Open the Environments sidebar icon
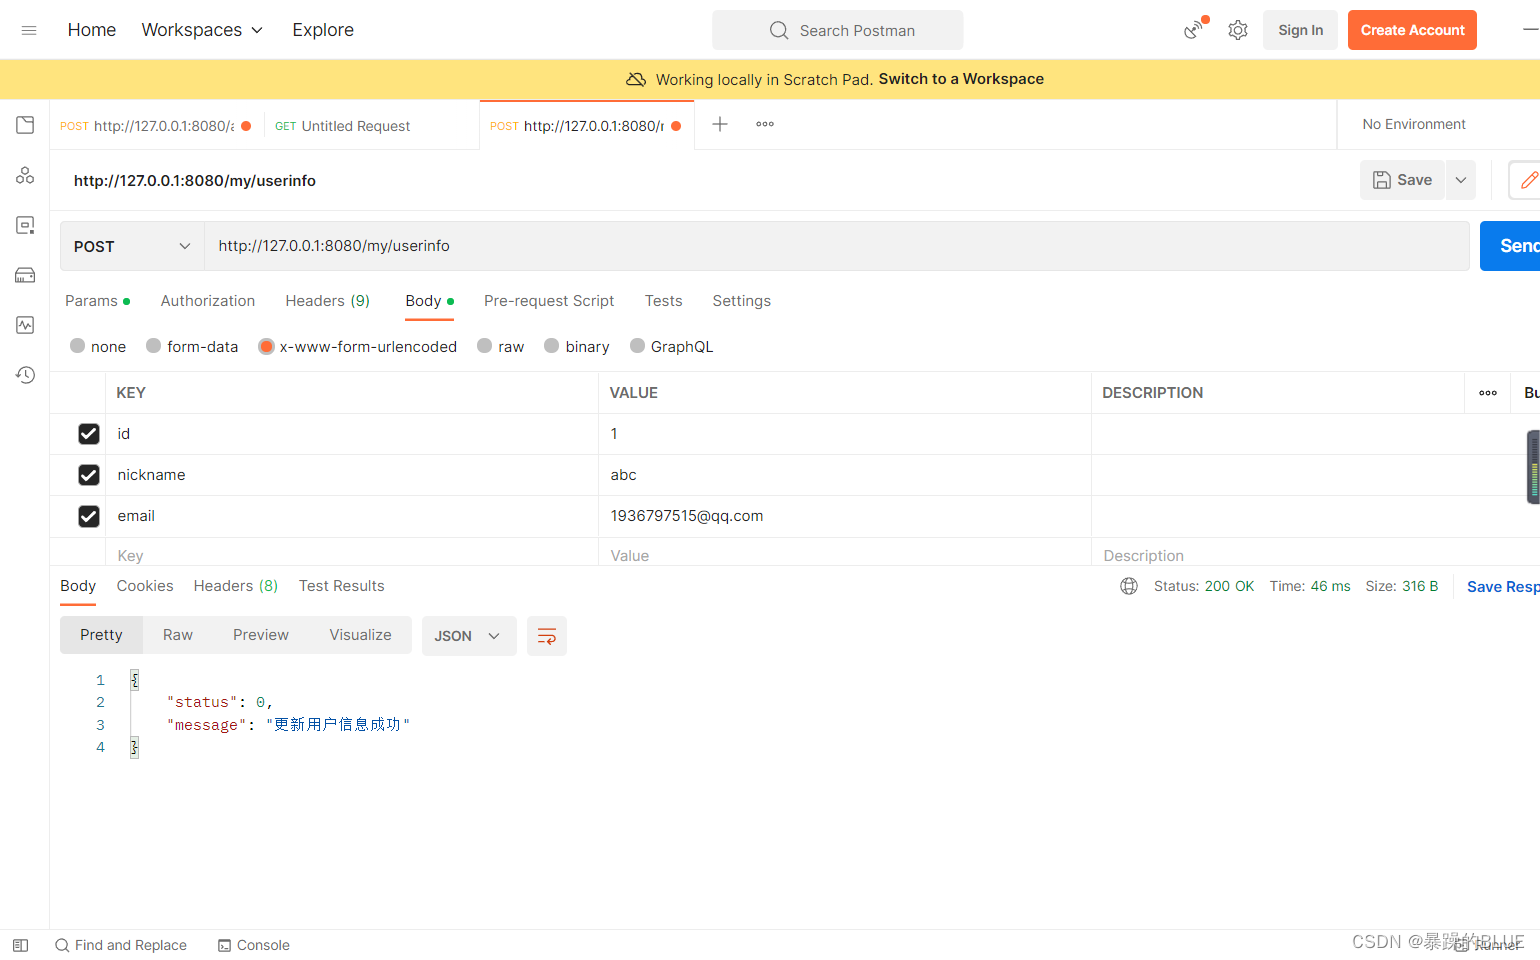Viewport: 1540px width, 960px height. click(x=25, y=225)
